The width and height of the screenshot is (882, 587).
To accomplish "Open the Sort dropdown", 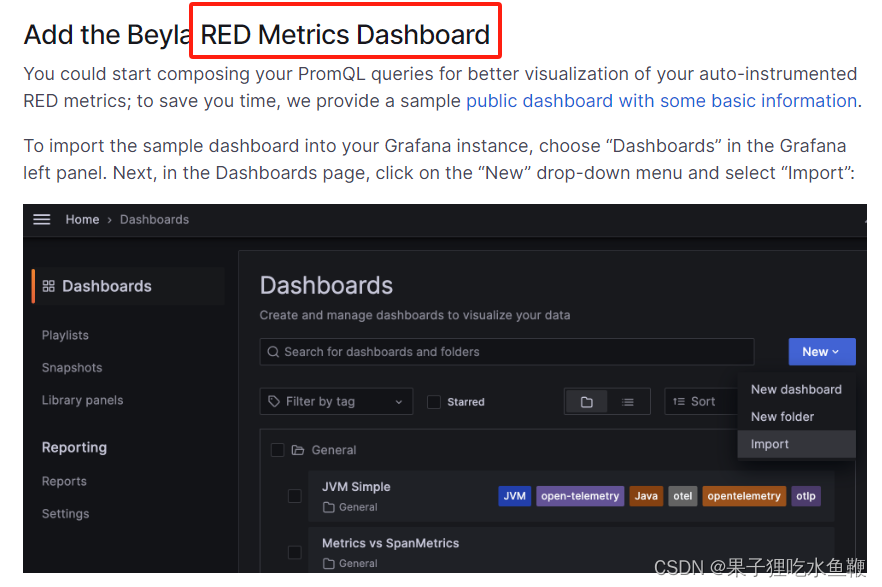I will coord(701,401).
